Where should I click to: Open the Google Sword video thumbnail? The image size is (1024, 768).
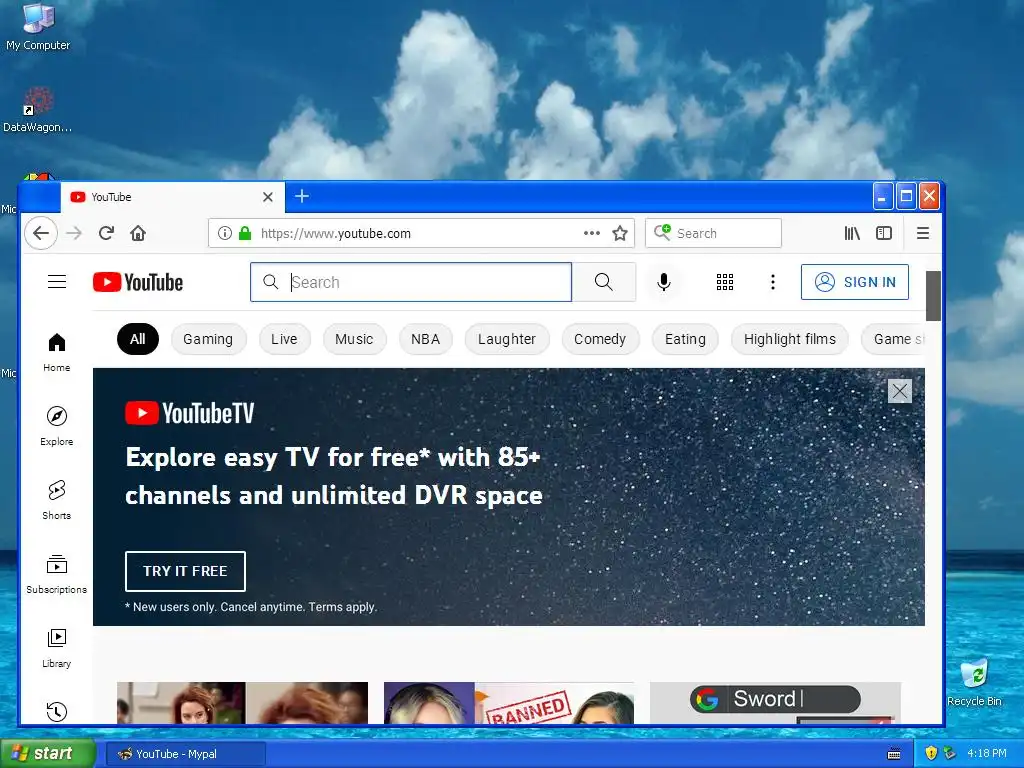pos(775,703)
